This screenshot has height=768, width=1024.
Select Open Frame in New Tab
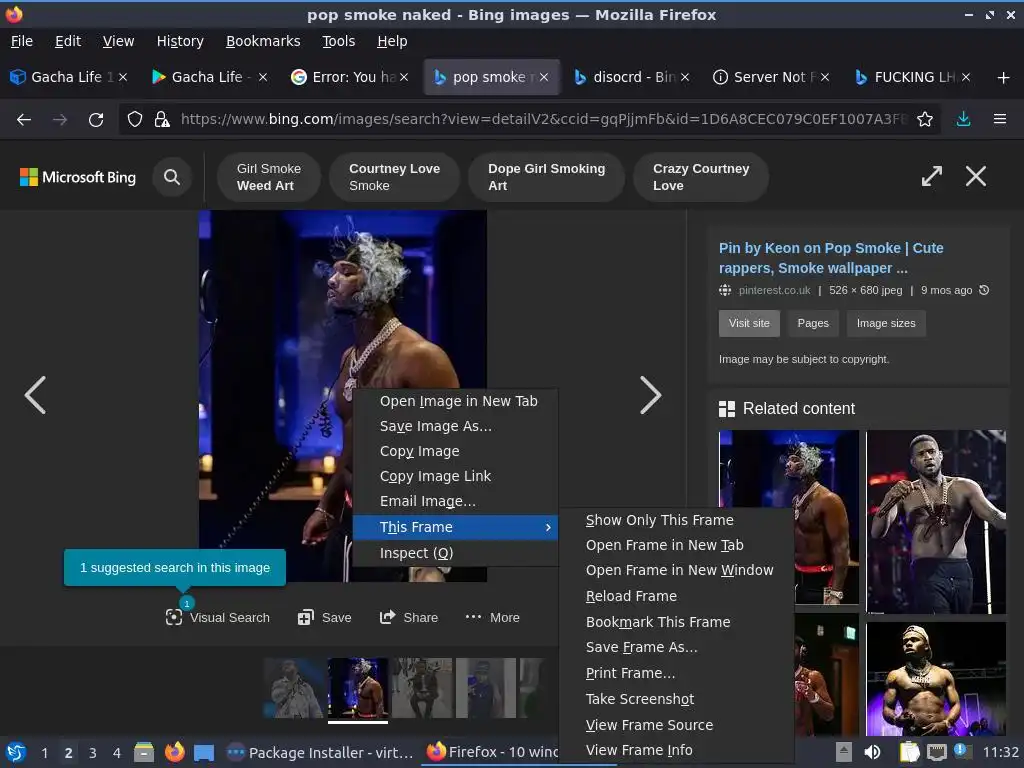(677, 545)
